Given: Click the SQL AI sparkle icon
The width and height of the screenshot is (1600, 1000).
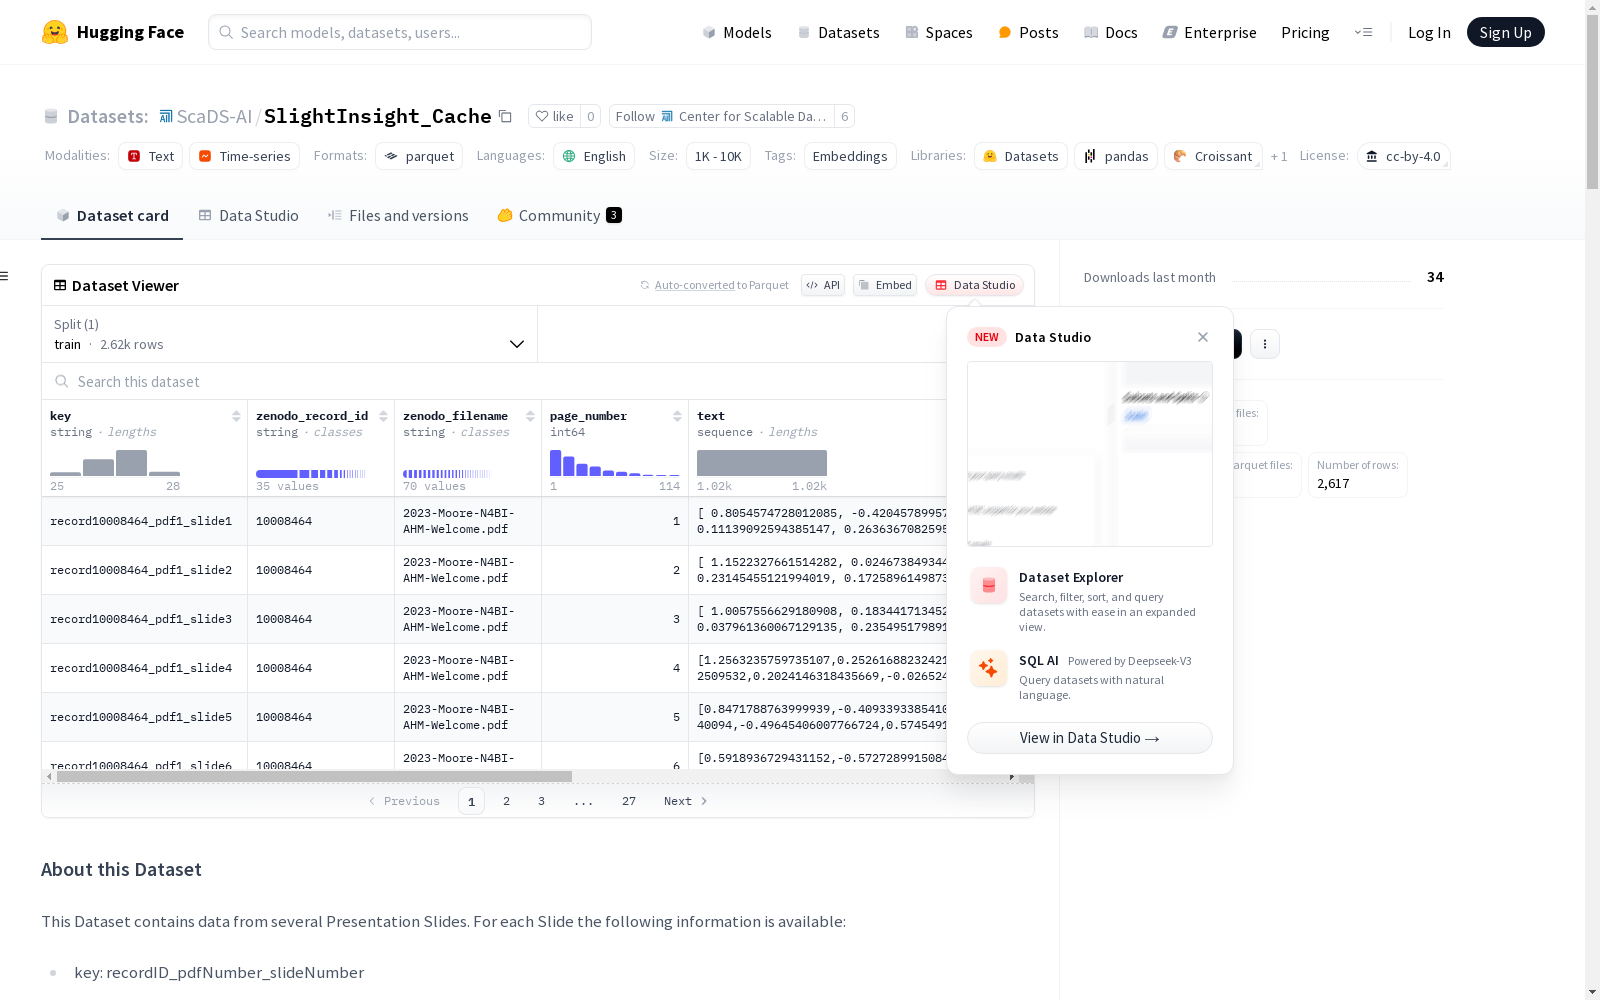Looking at the screenshot, I should (989, 668).
